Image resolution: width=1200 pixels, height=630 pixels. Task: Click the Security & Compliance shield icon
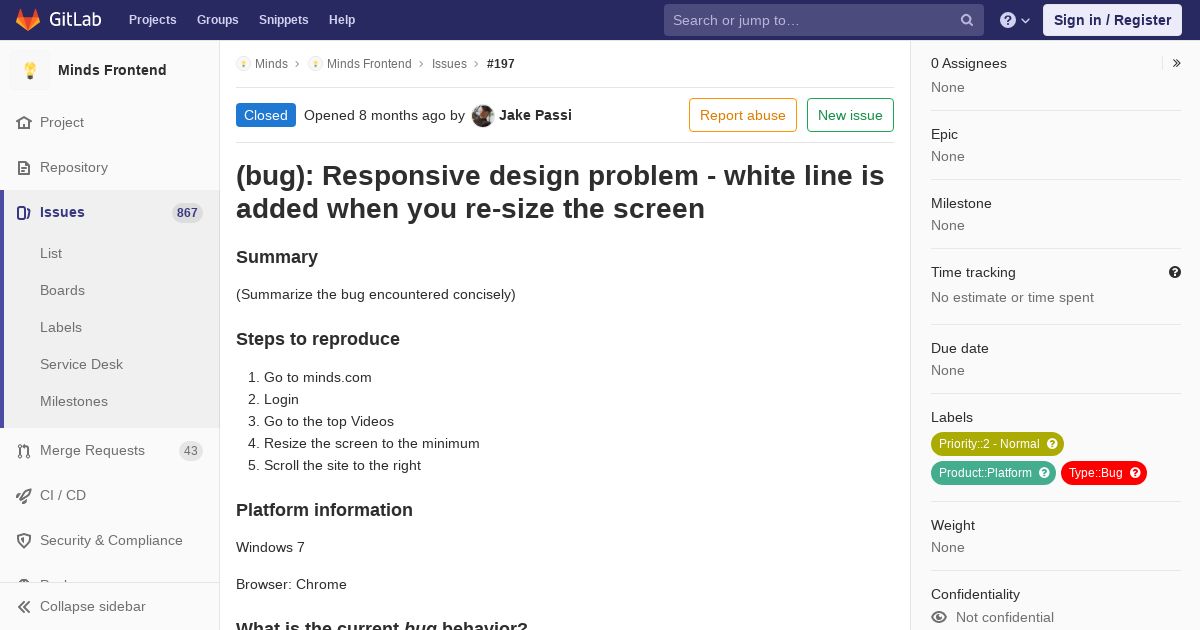(x=24, y=541)
